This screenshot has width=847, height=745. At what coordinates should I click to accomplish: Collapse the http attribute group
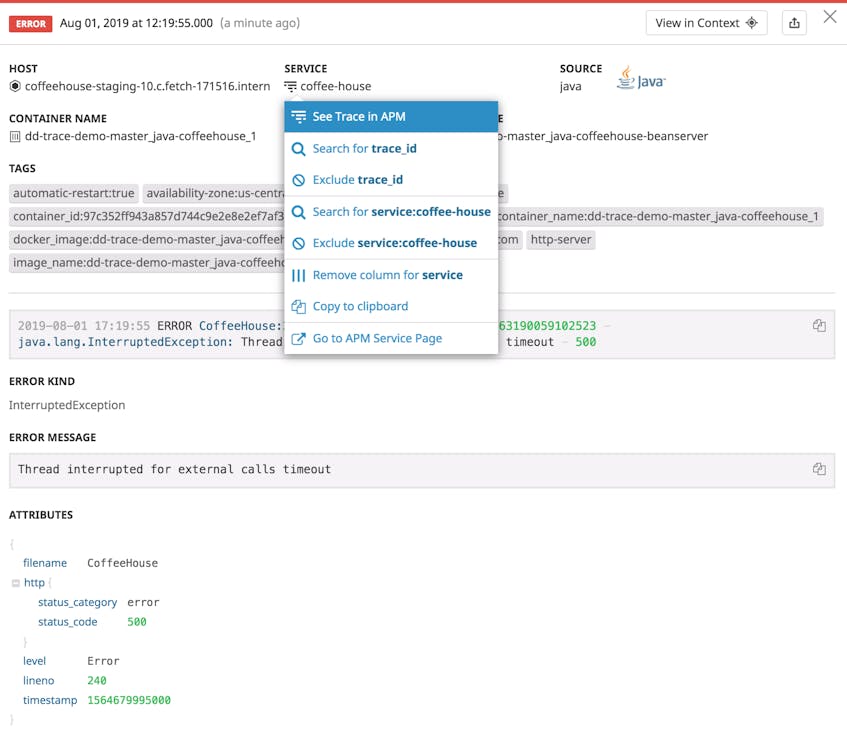tap(16, 583)
